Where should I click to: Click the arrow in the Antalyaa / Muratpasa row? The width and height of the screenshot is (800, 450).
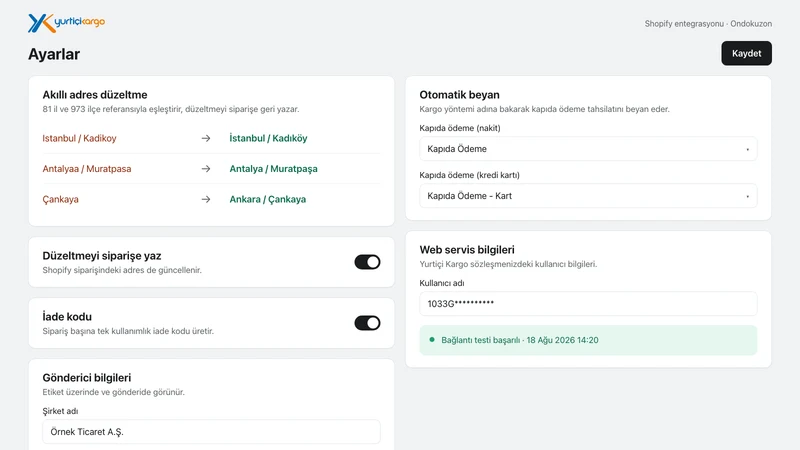coord(206,169)
